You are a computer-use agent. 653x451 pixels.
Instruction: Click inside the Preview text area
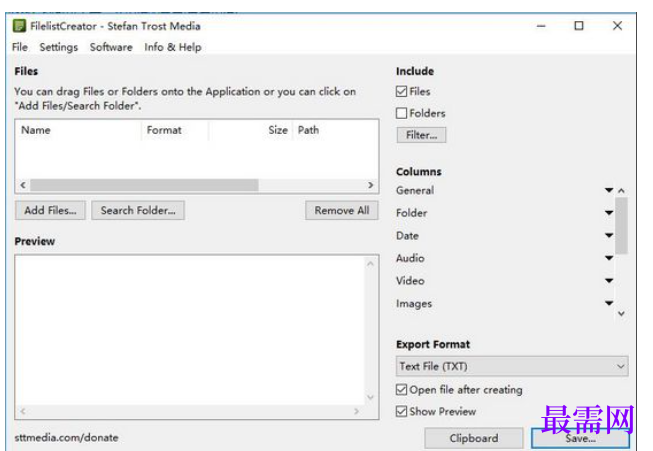coord(190,330)
